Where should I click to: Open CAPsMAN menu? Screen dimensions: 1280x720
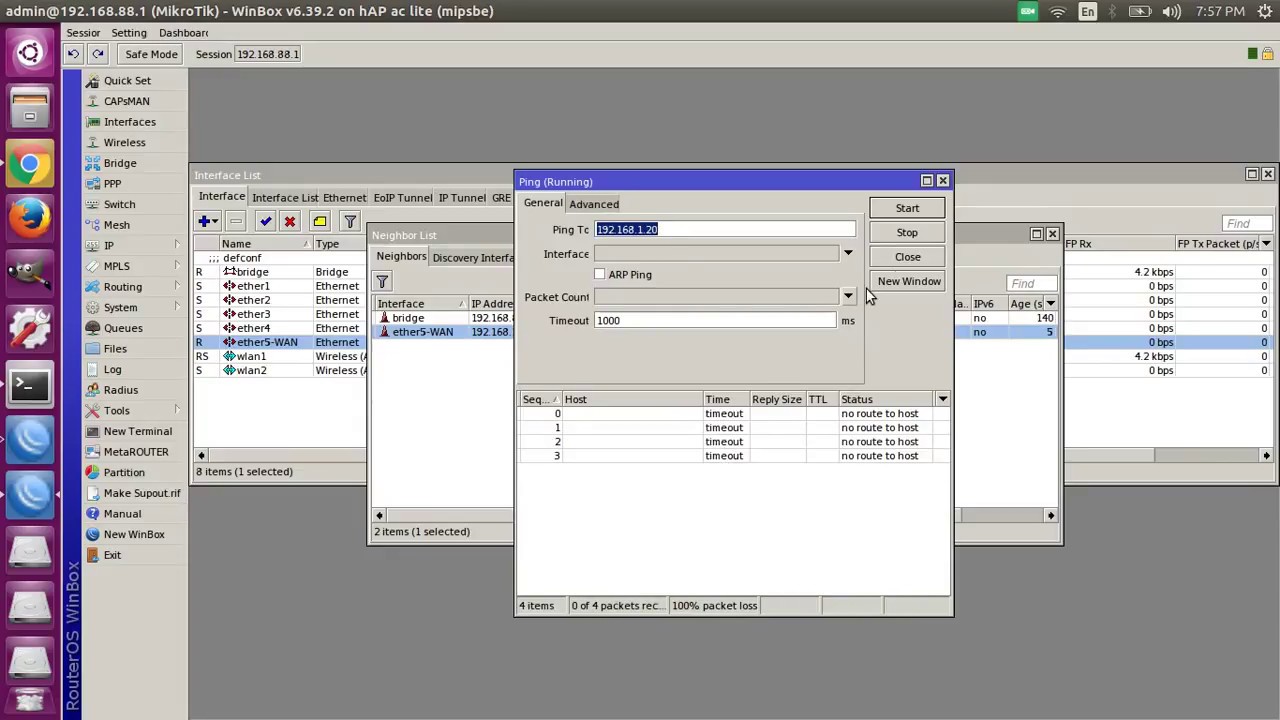coord(126,101)
